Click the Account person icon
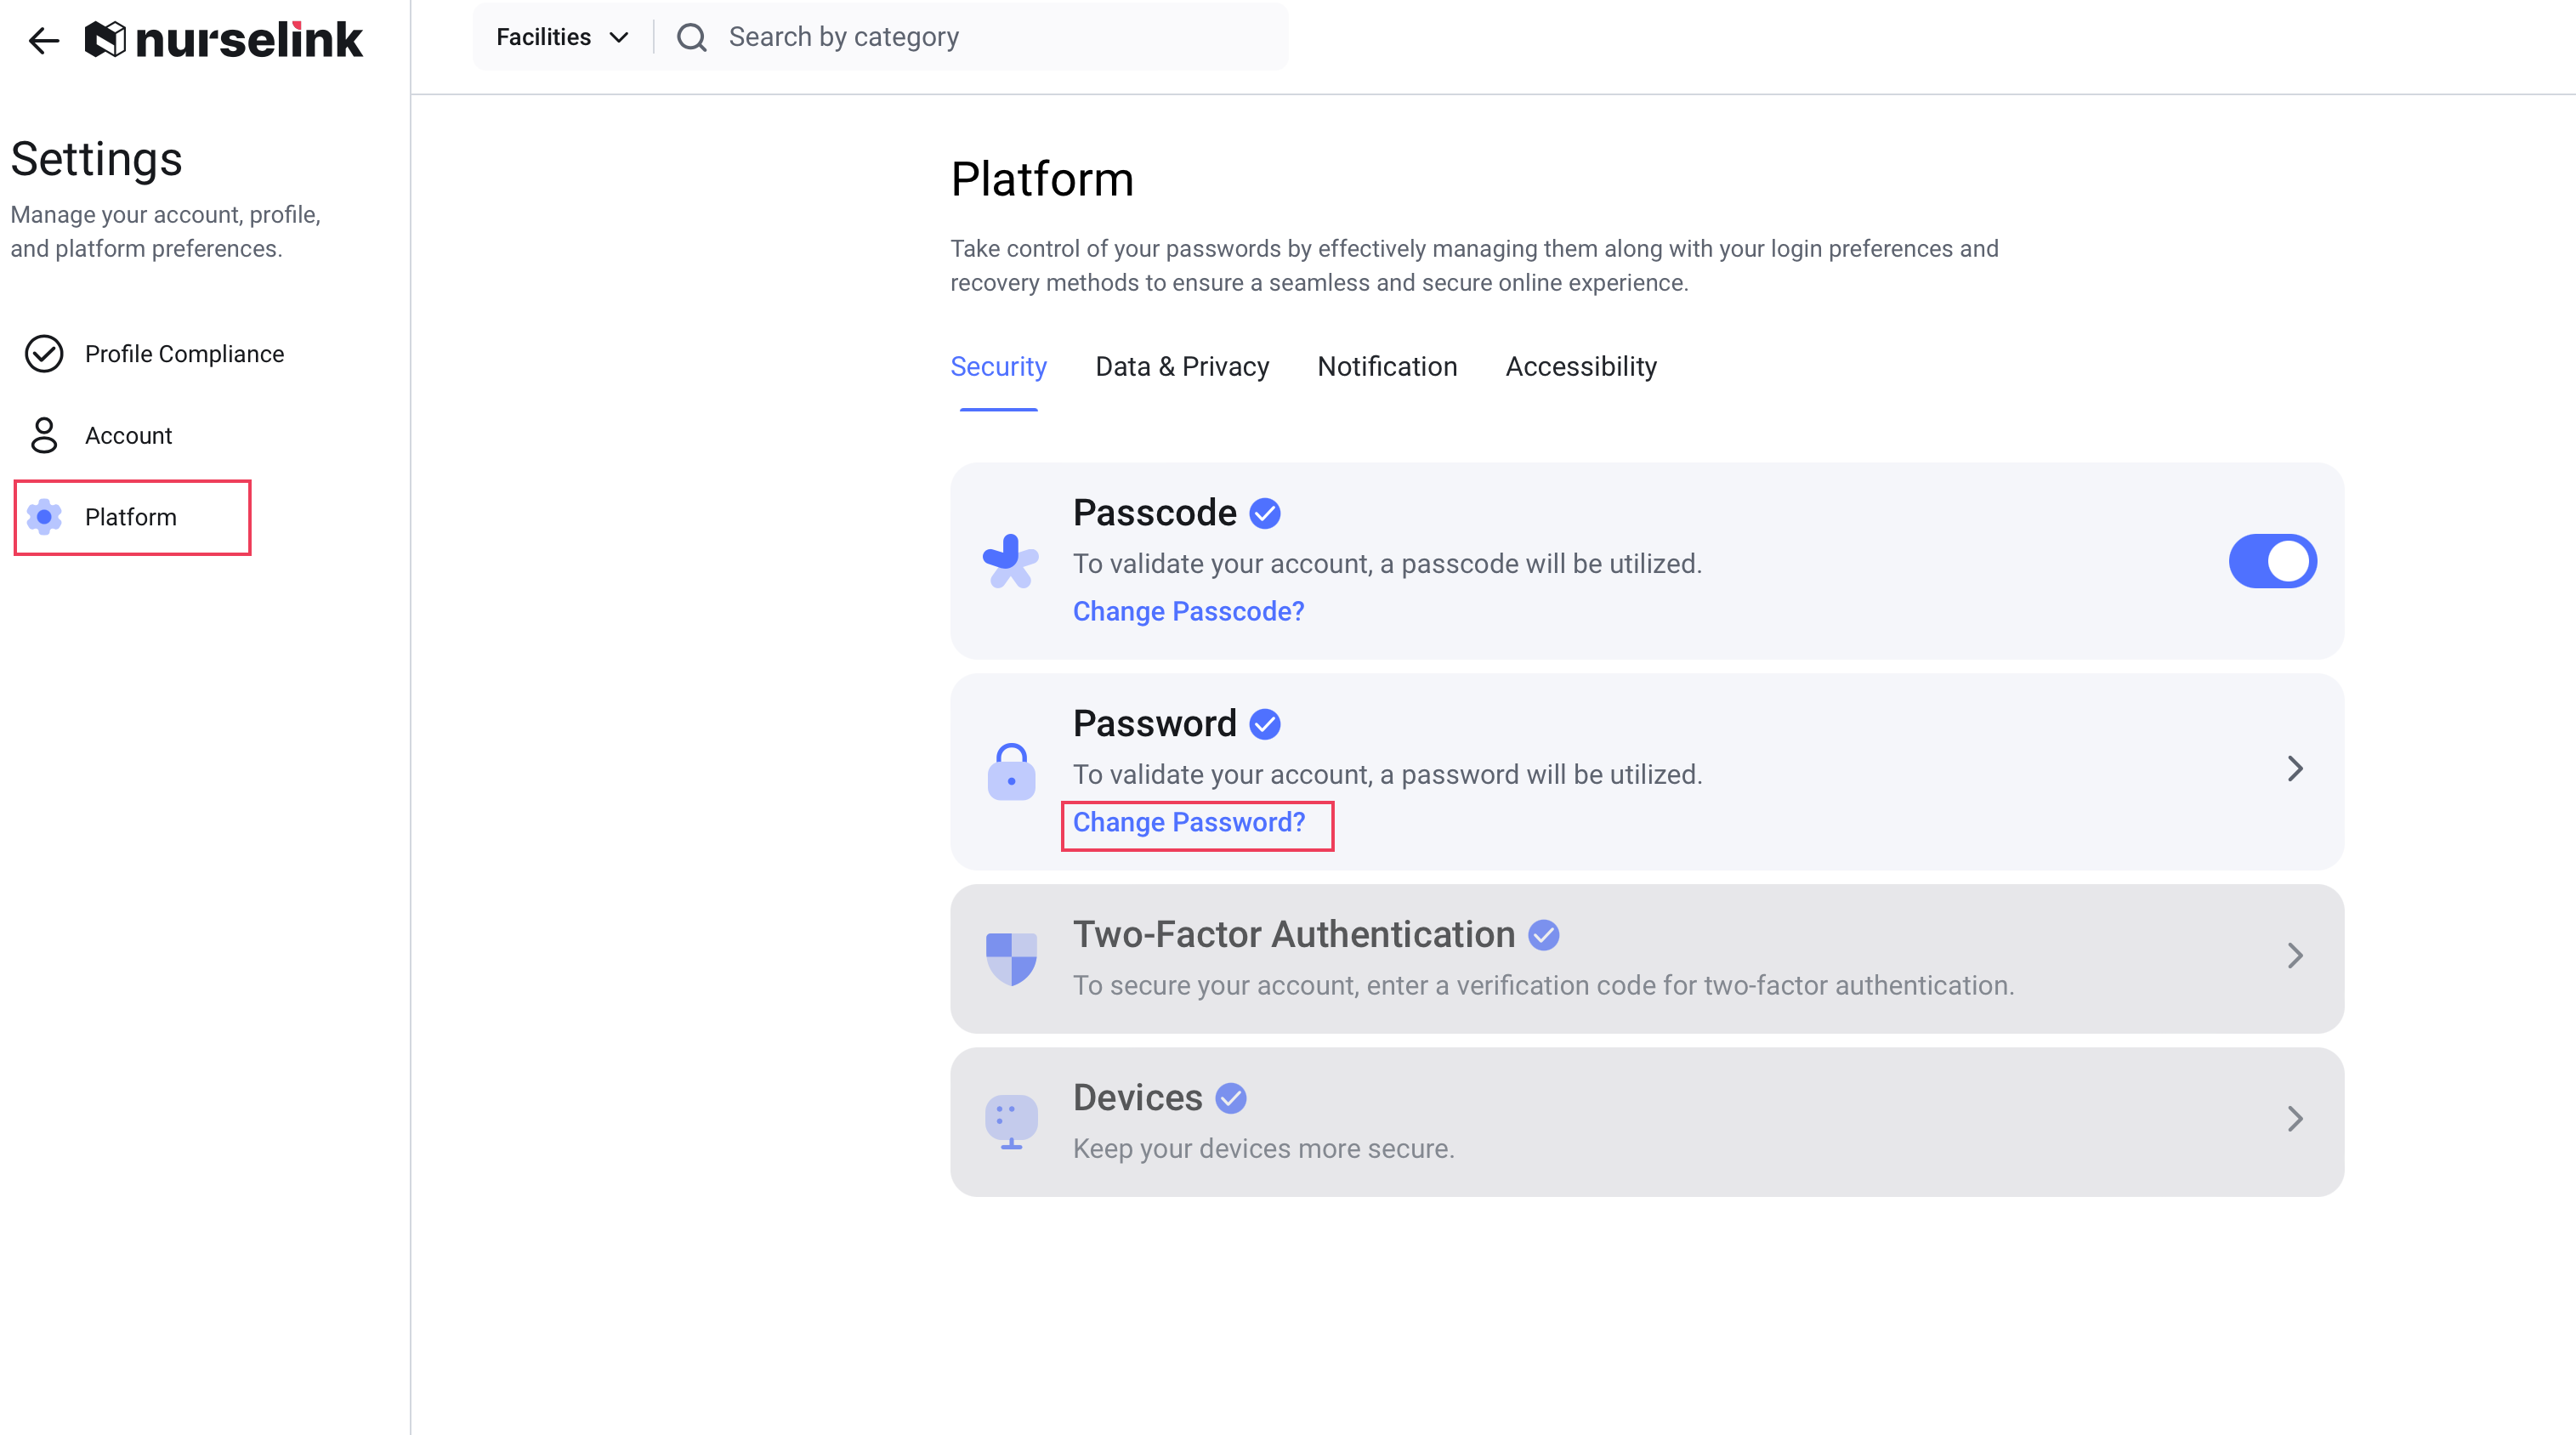 (x=44, y=435)
